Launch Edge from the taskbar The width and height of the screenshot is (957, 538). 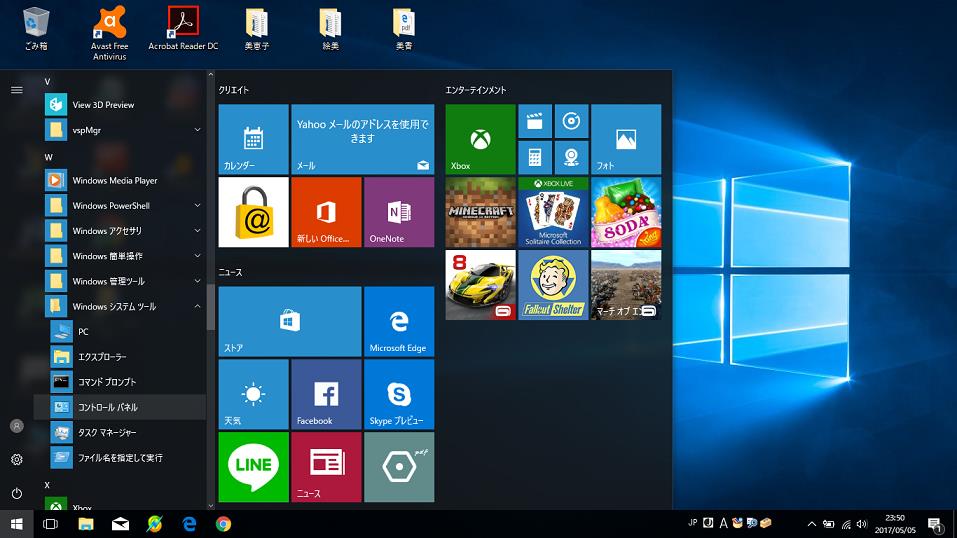click(189, 524)
